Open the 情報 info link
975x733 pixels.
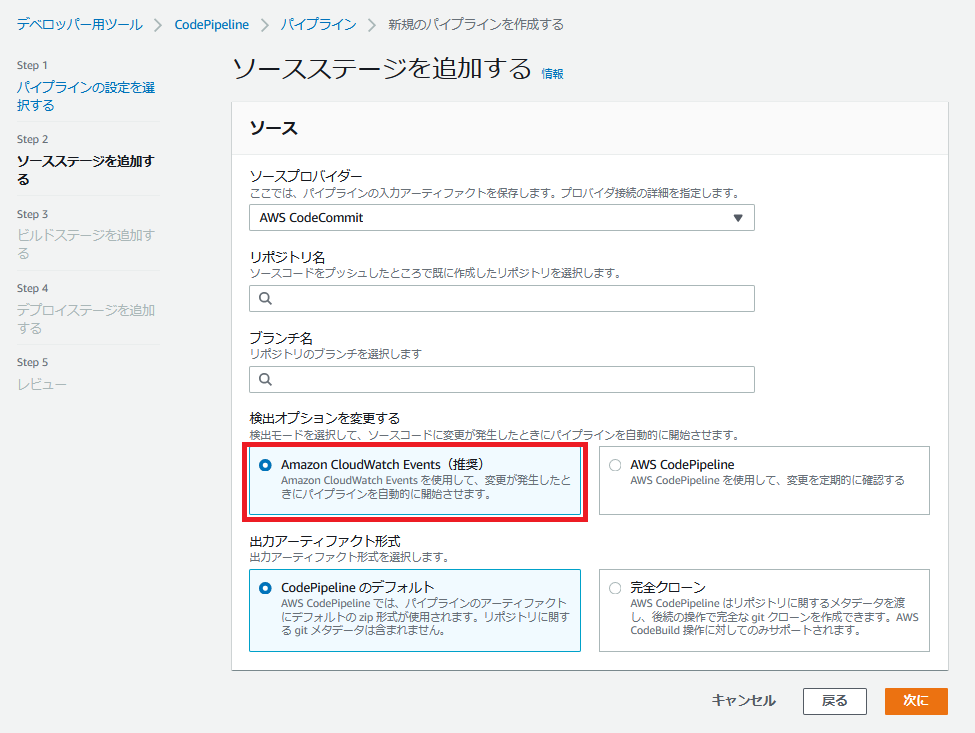click(552, 74)
